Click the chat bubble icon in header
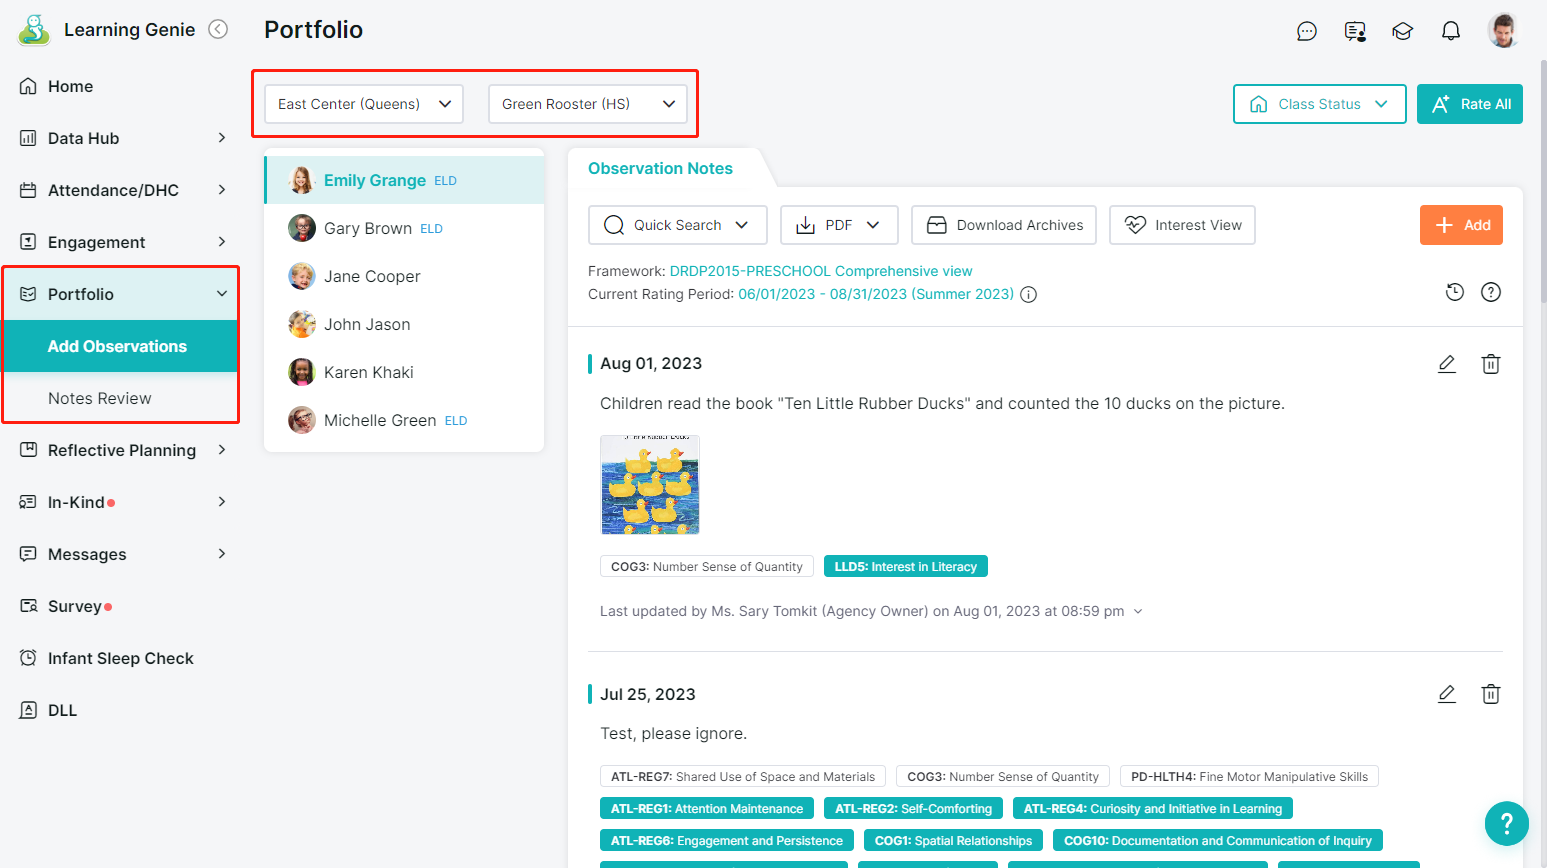The image size is (1547, 868). [x=1306, y=31]
